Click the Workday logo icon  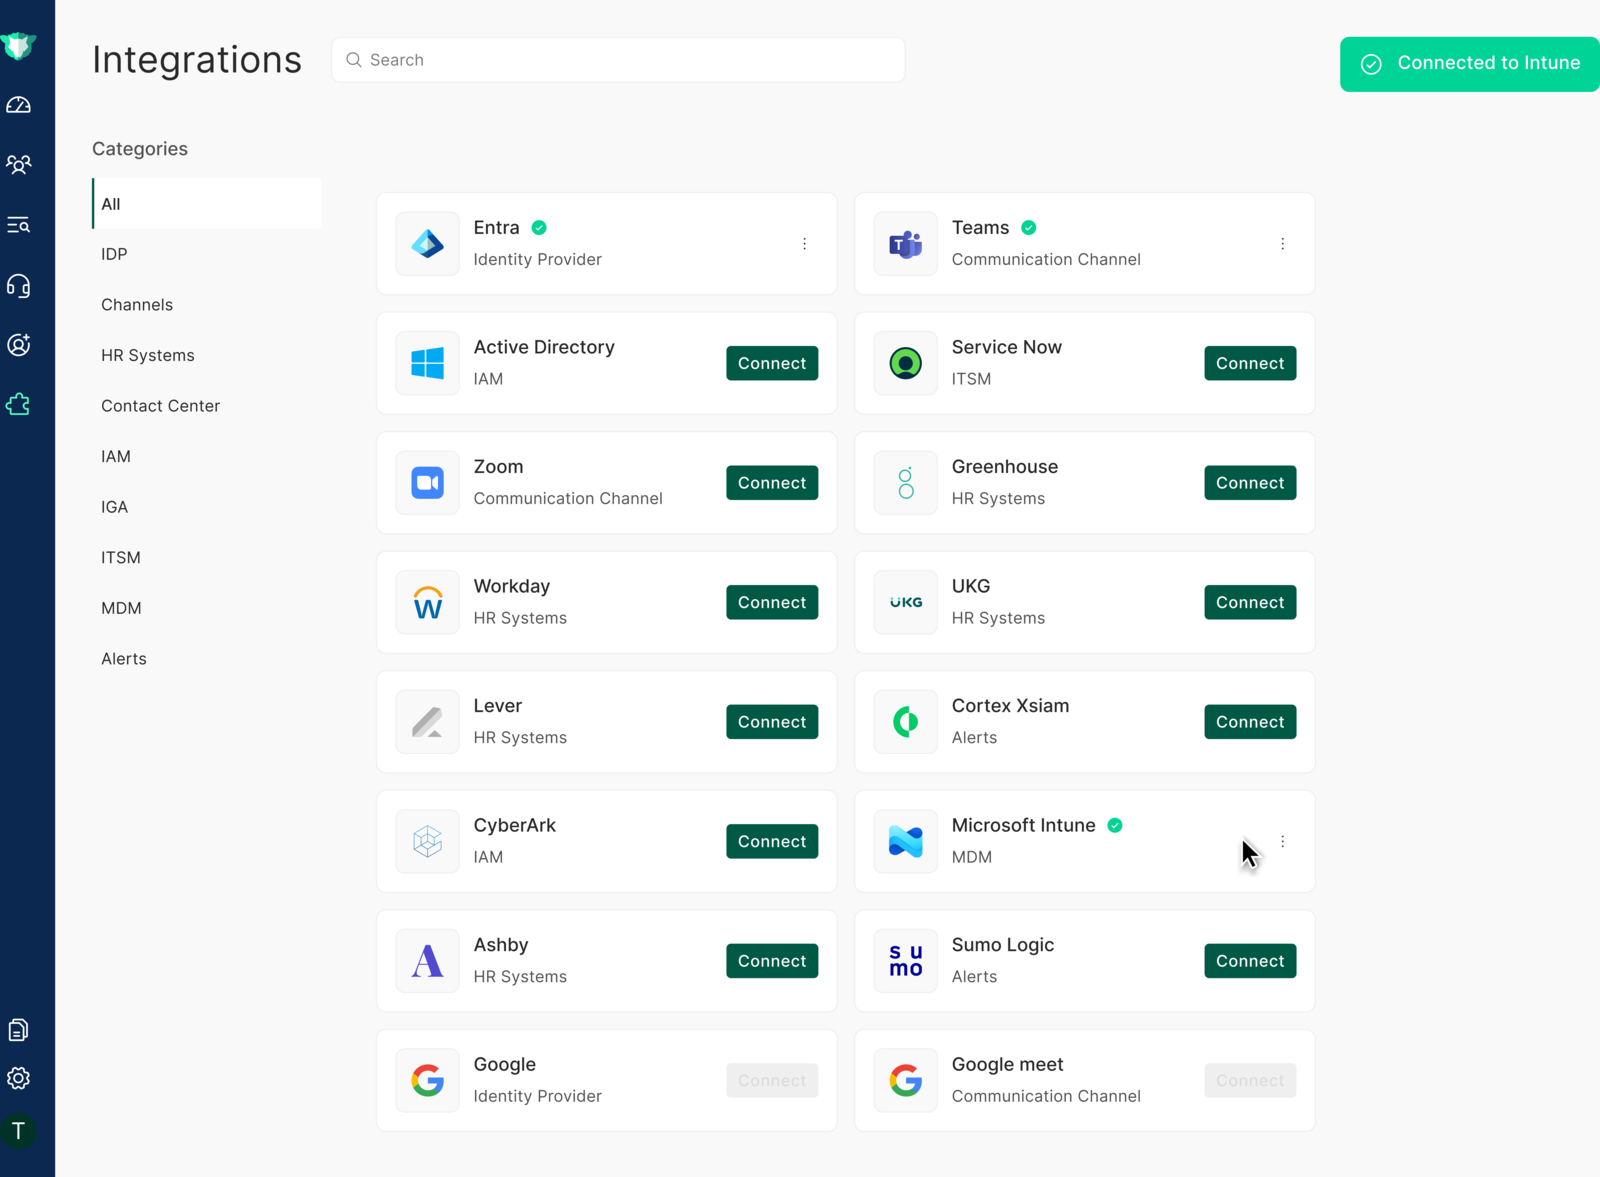(427, 602)
